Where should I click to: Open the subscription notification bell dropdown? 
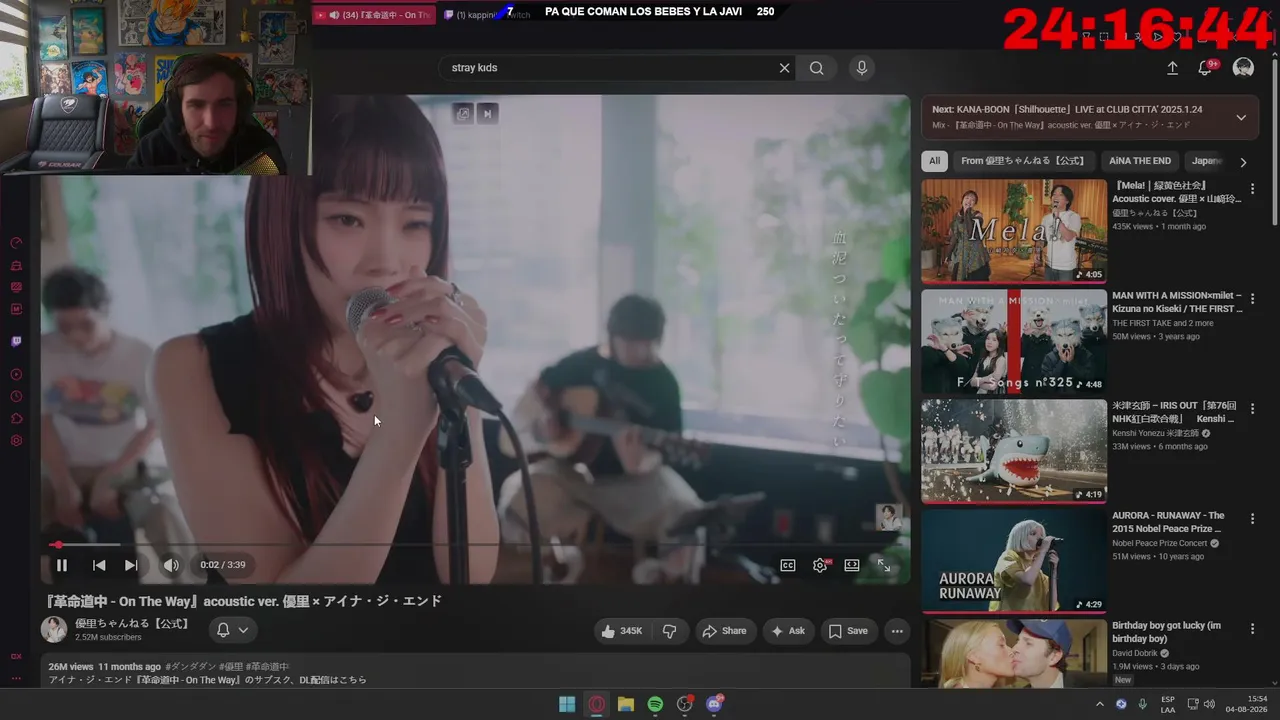232,630
